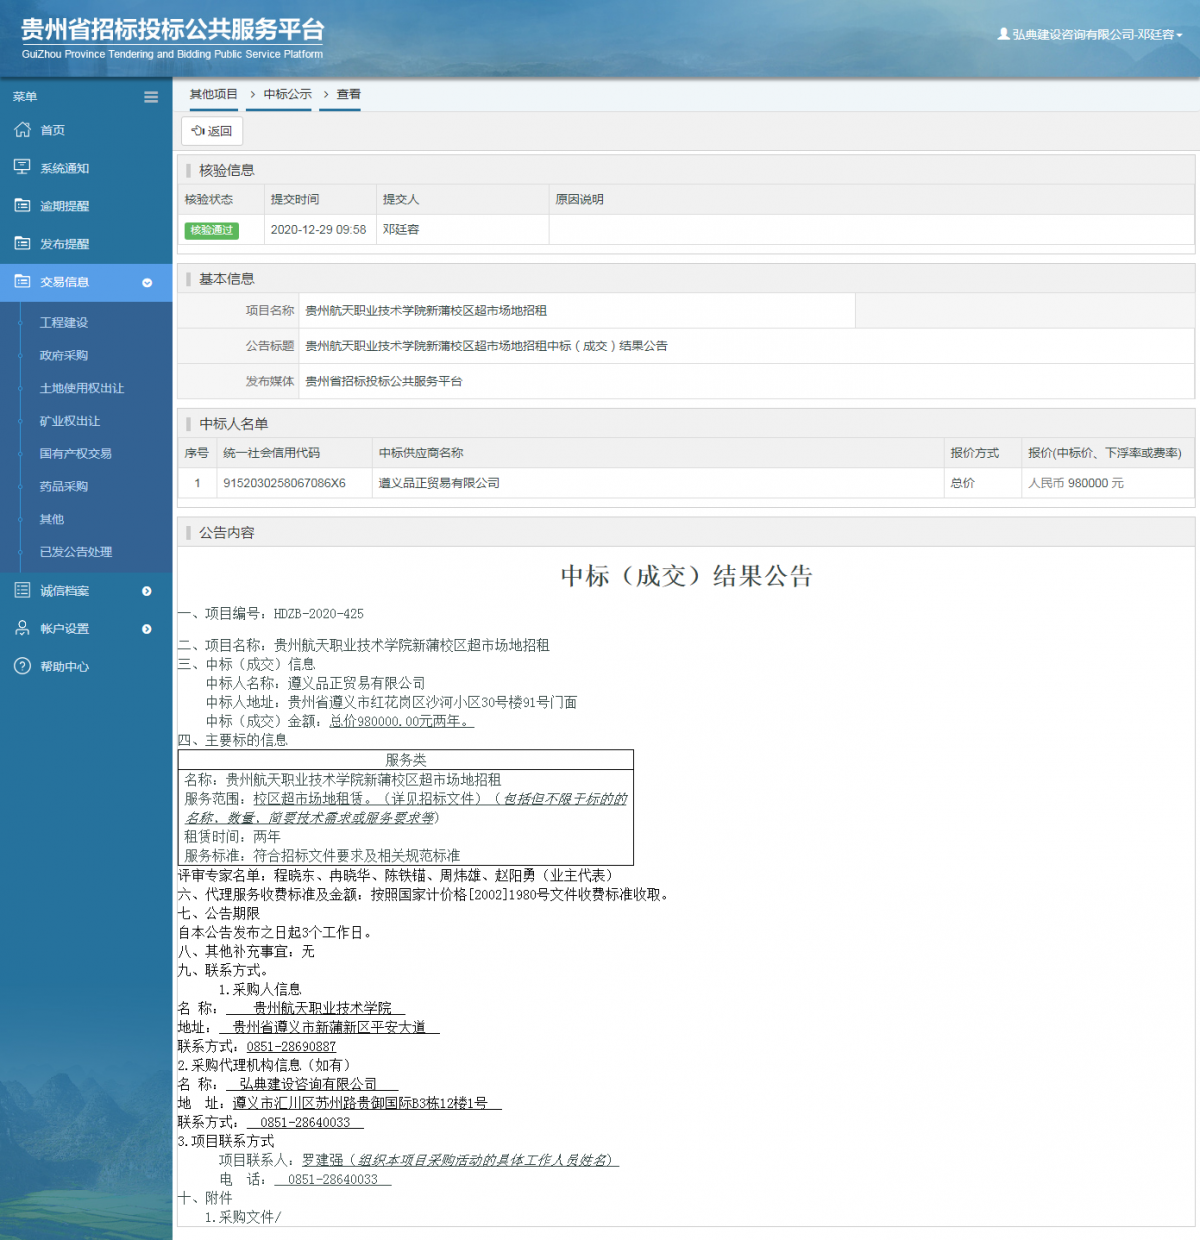Click credit code 9152030258067086X6
Image resolution: width=1200 pixels, height=1240 pixels.
(284, 483)
